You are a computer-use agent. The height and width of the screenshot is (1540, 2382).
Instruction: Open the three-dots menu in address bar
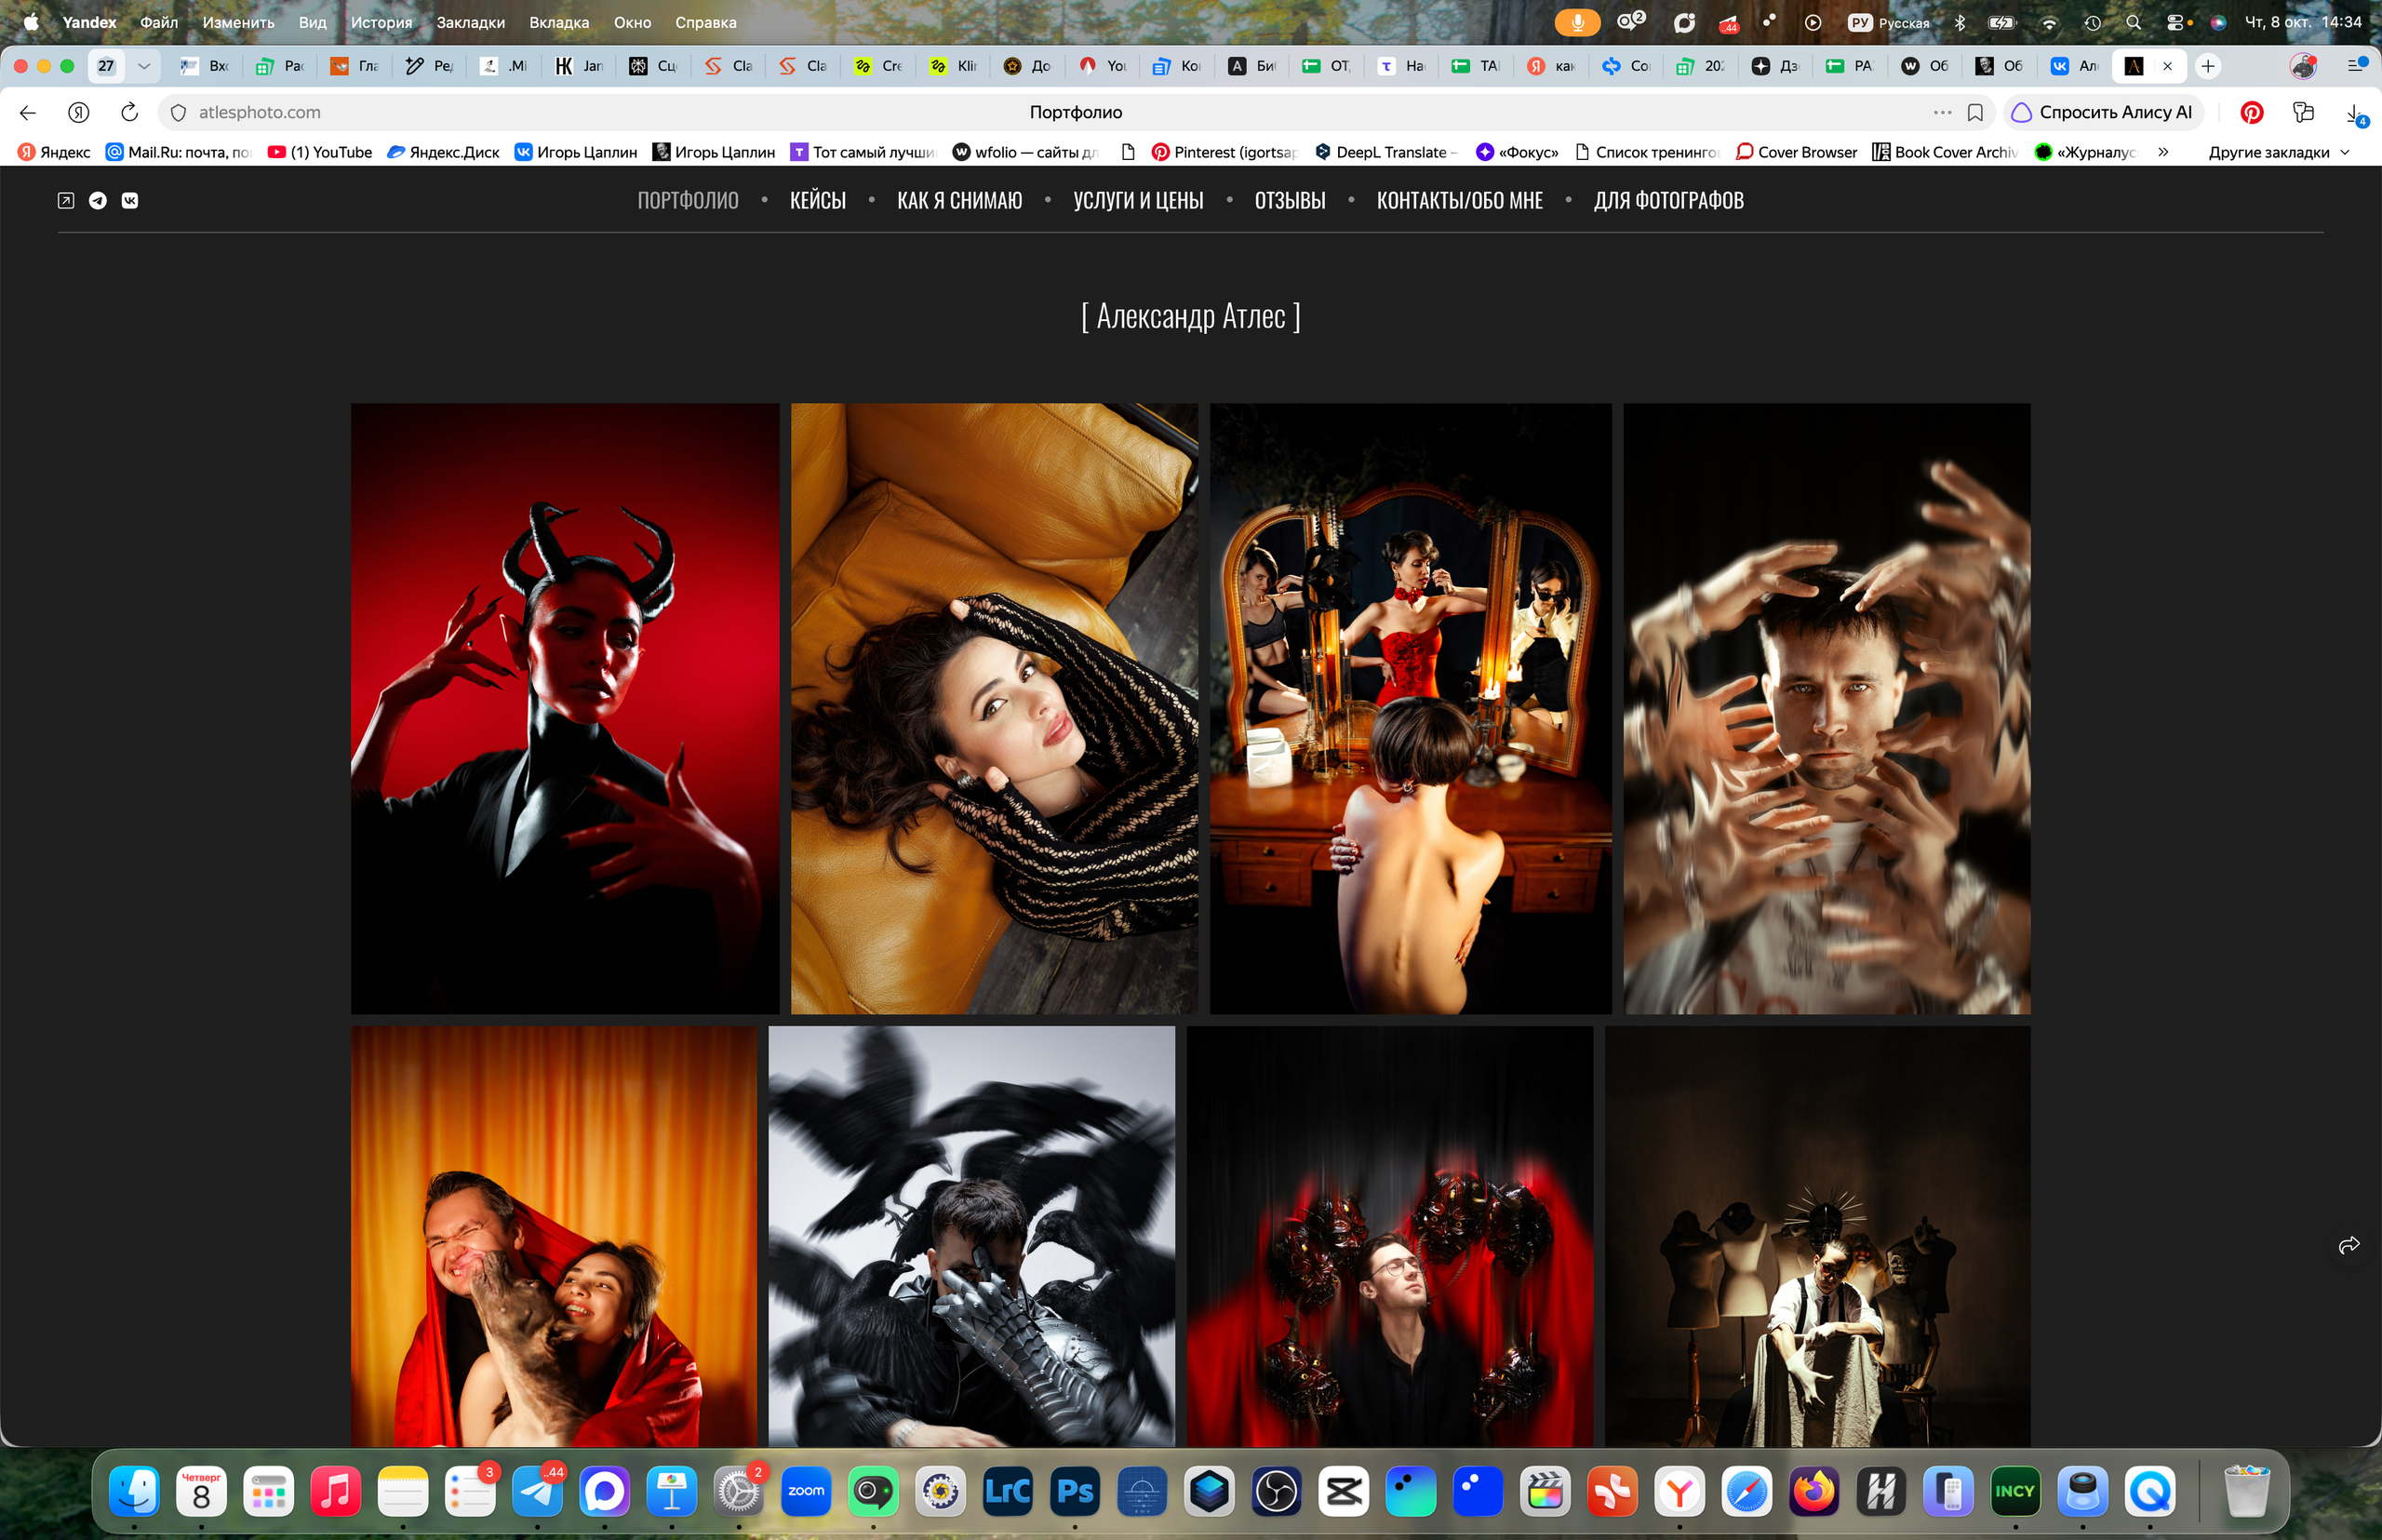(x=1942, y=112)
